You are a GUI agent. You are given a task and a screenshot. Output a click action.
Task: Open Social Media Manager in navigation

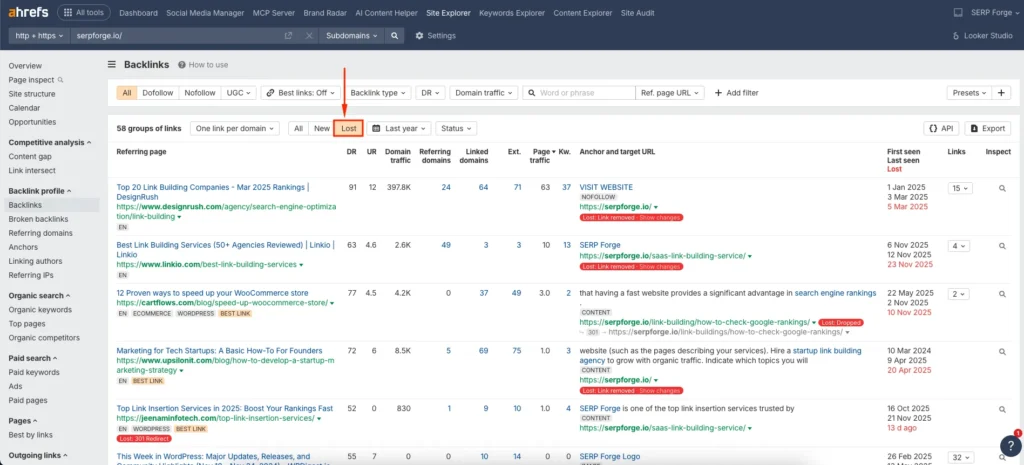tap(205, 12)
